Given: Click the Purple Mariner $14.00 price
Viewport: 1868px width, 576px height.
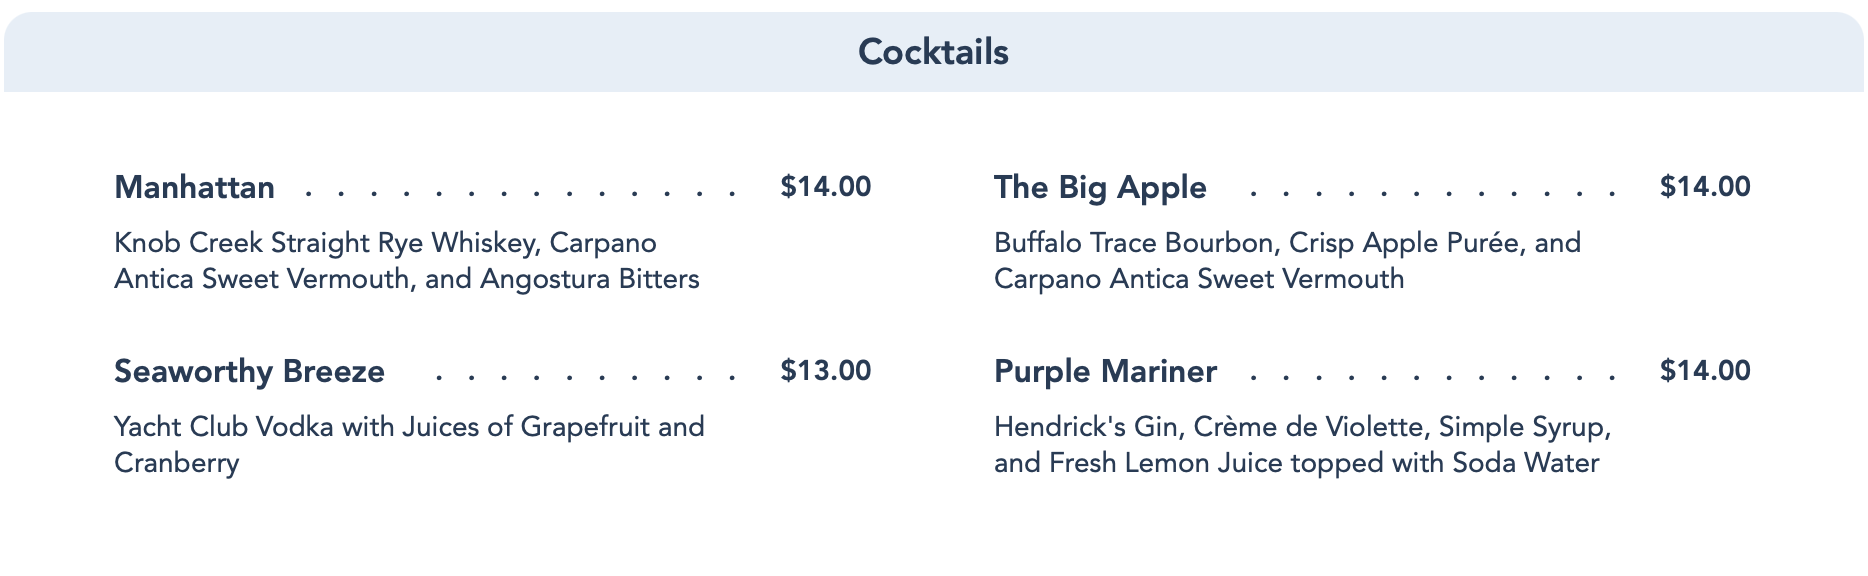Looking at the screenshot, I should coord(1704,371).
